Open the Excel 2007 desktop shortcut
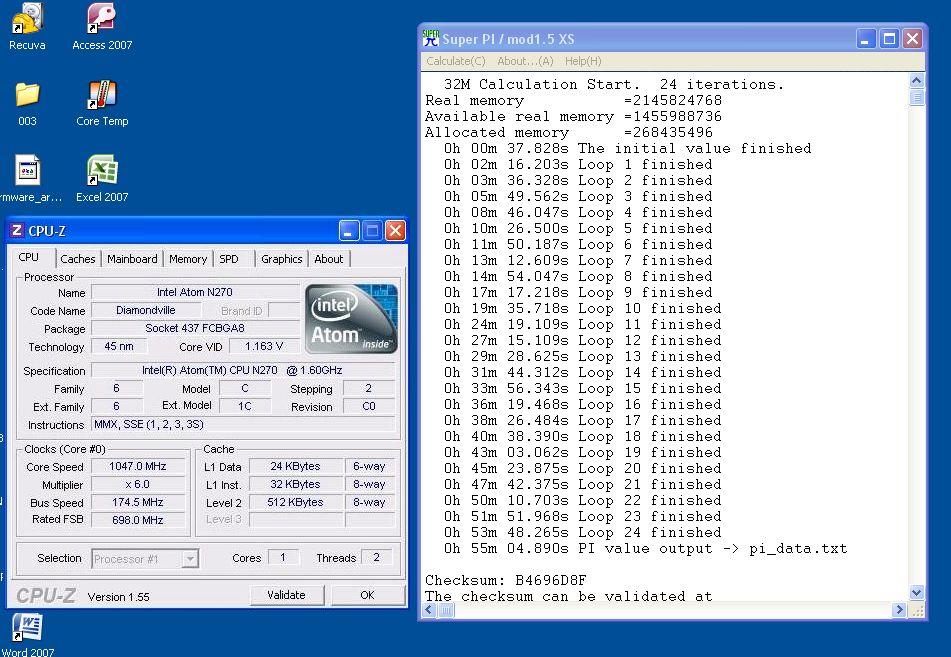 [102, 179]
